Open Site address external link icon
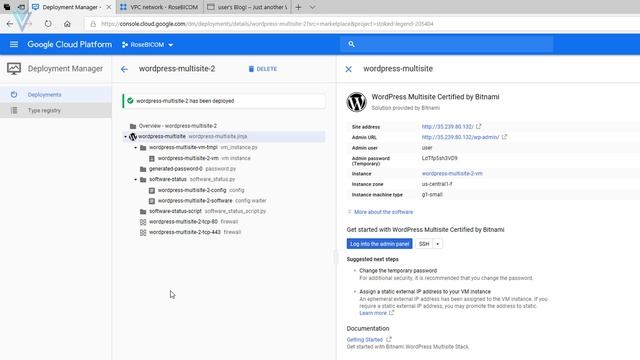Image resolution: width=640 pixels, height=360 pixels. [x=479, y=127]
